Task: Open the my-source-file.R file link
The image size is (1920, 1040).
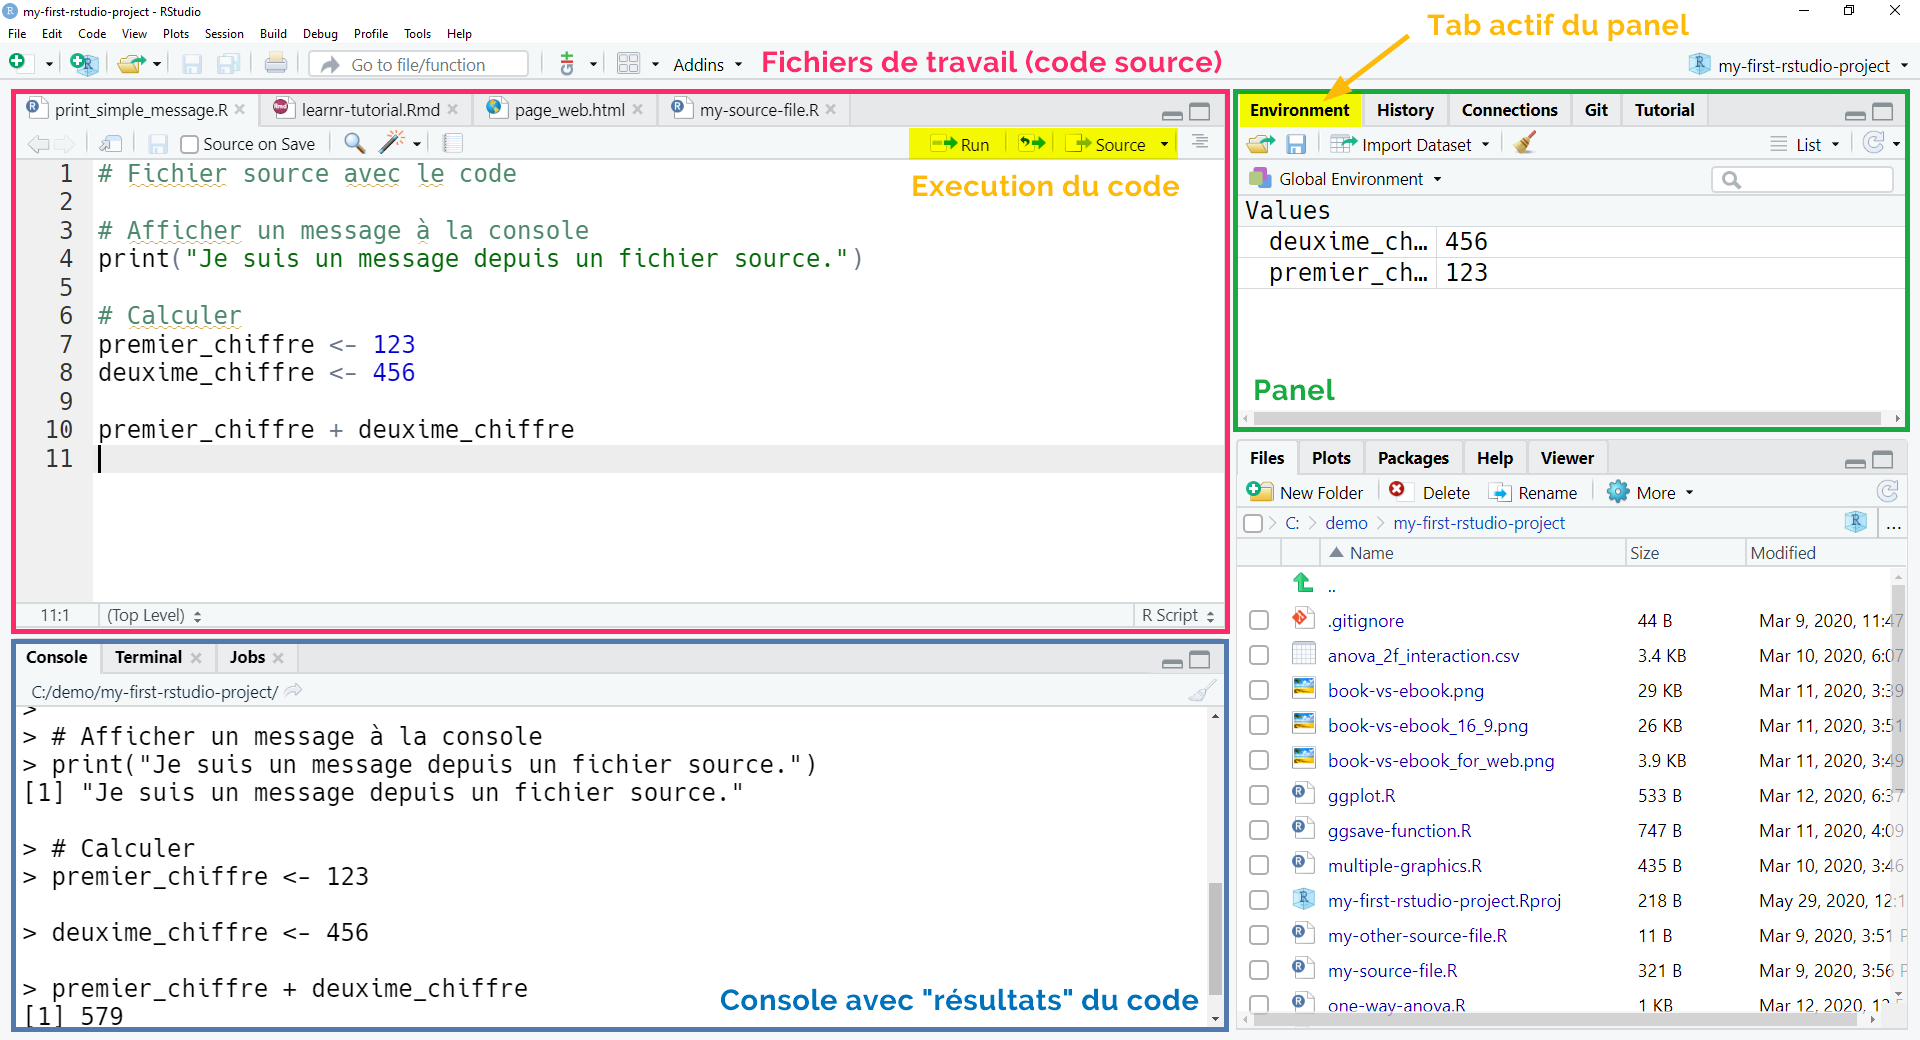Action: 1392,971
